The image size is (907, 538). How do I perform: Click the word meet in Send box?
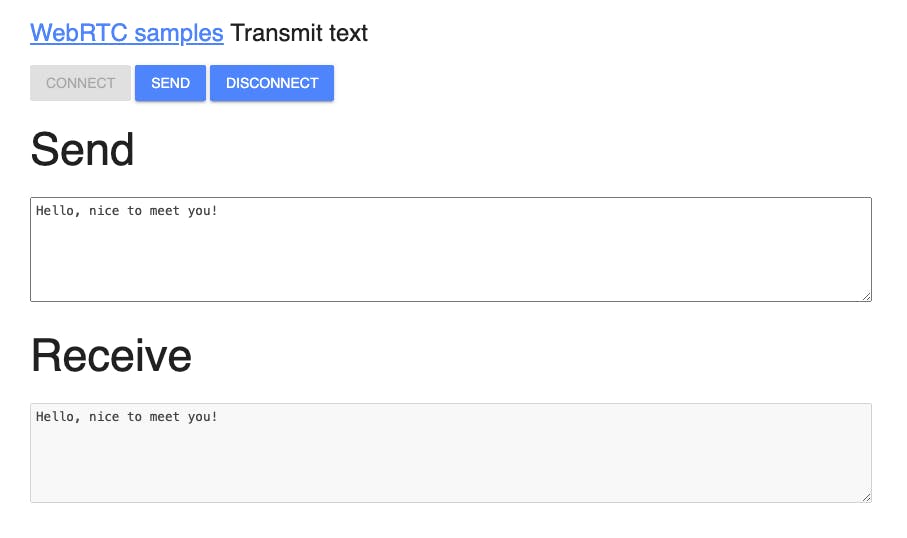[165, 211]
